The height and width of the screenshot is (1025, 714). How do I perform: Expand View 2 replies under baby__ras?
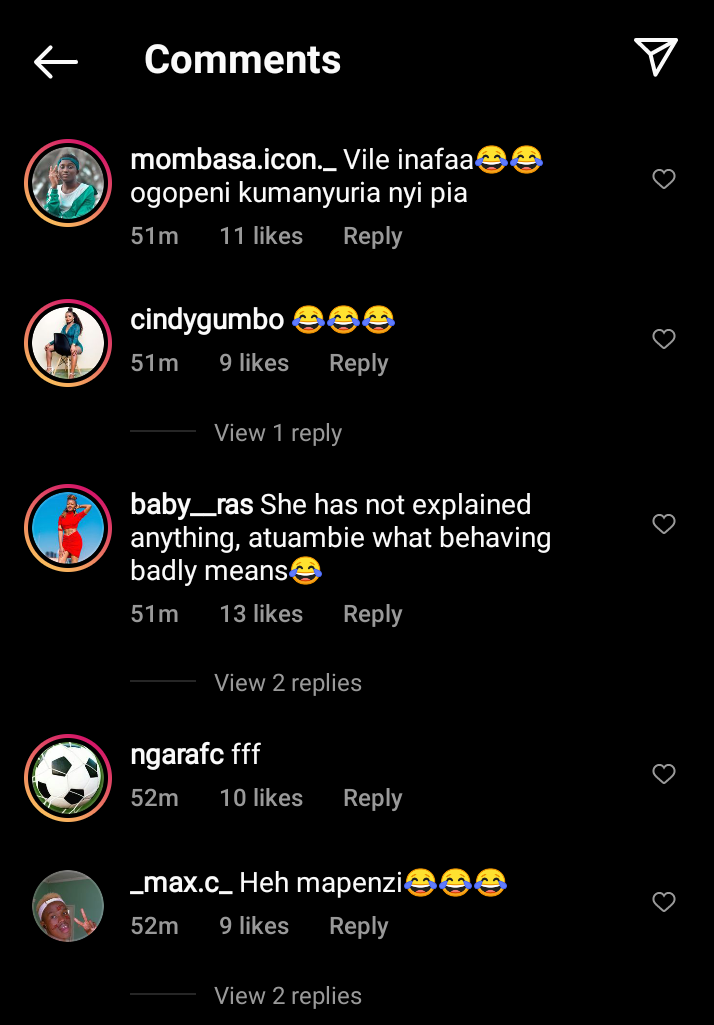288,682
